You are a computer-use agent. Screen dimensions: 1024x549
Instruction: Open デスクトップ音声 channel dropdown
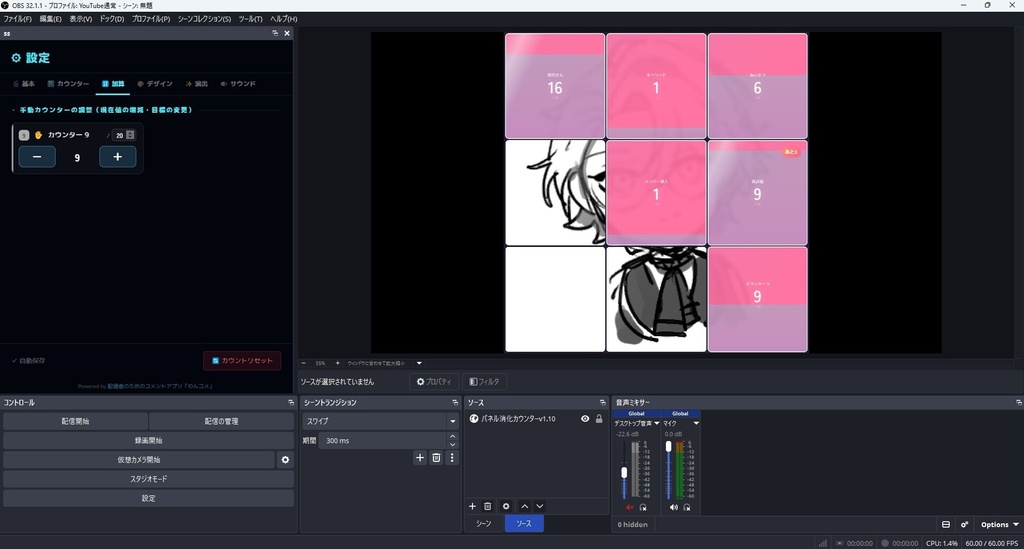pos(657,423)
